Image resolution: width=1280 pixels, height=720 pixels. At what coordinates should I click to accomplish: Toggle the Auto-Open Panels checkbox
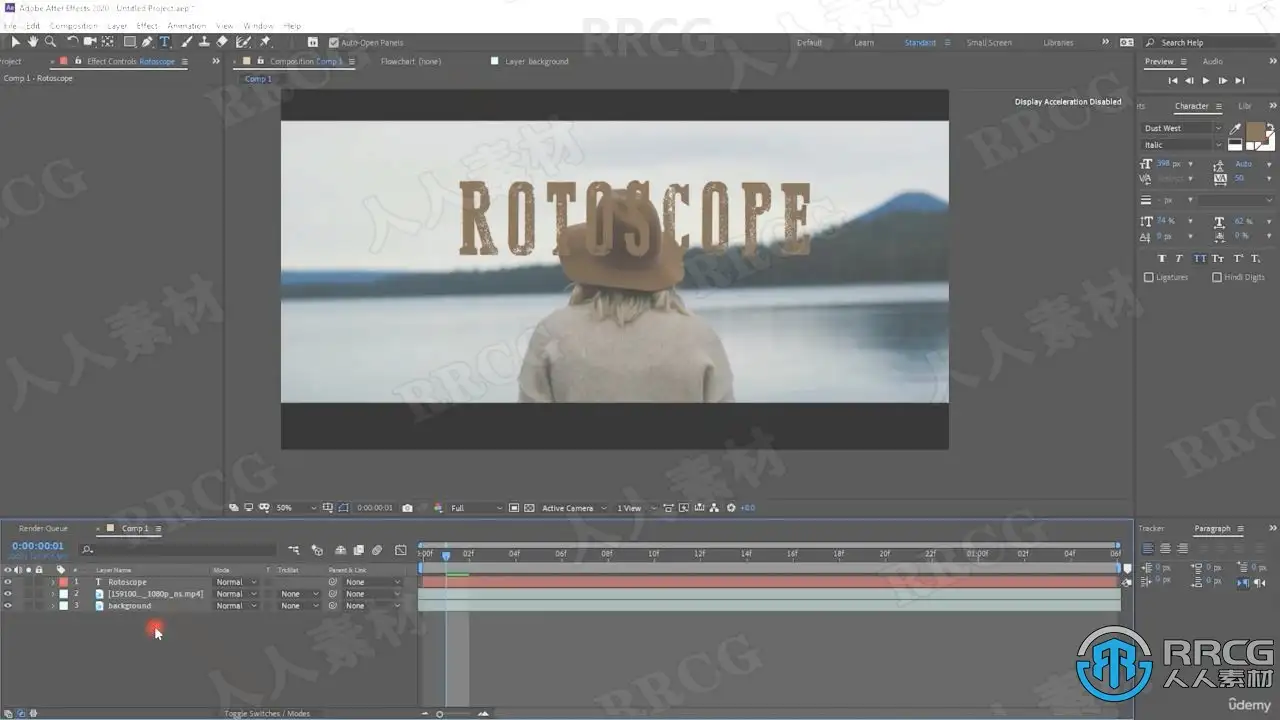click(x=334, y=43)
